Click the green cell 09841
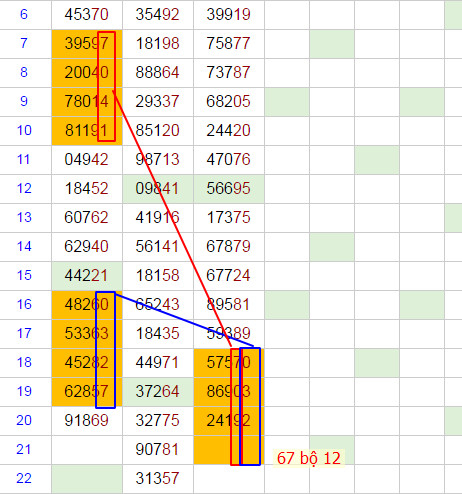This screenshot has width=462, height=494. tap(158, 189)
